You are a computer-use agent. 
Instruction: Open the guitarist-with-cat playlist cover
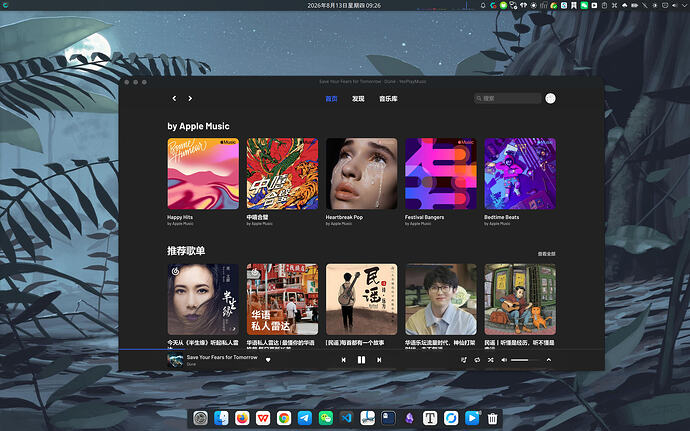click(520, 299)
